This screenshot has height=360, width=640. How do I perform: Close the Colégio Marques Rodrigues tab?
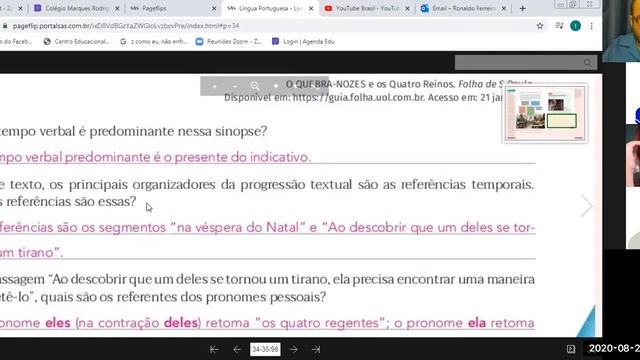click(118, 8)
